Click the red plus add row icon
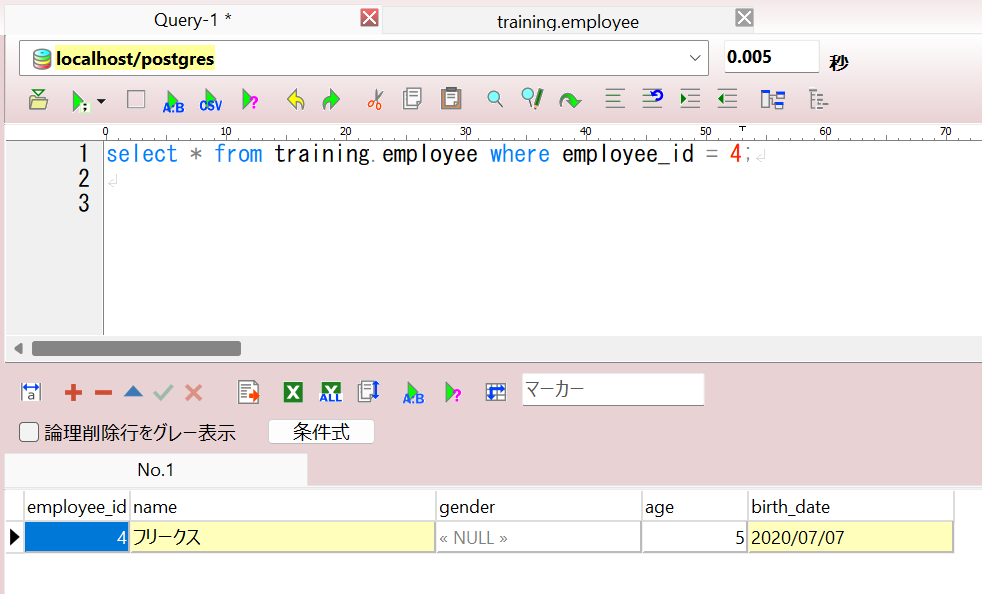 (73, 393)
